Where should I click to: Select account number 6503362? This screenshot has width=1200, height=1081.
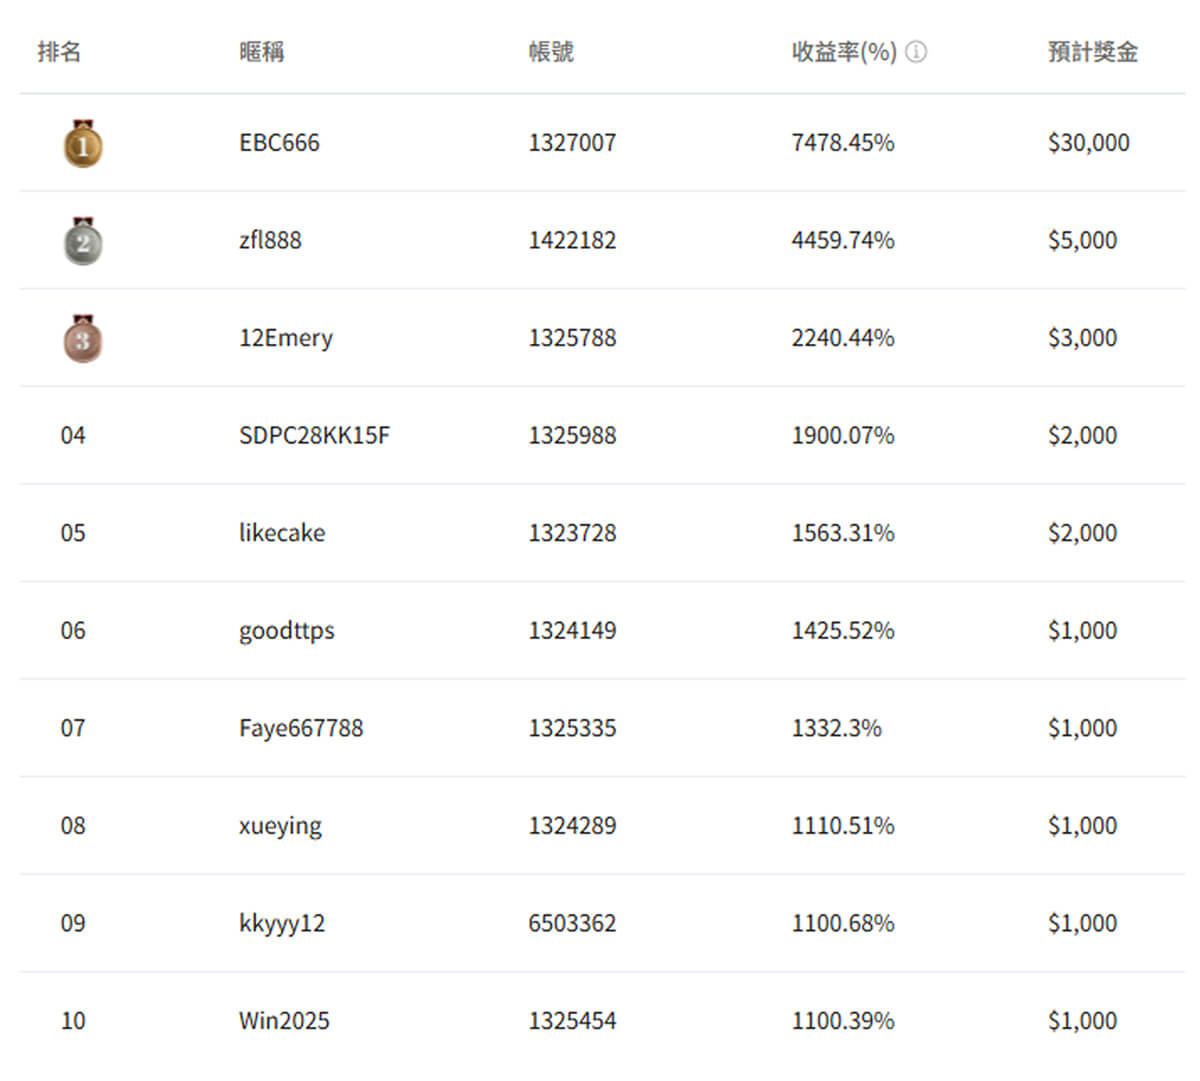pyautogui.click(x=572, y=923)
